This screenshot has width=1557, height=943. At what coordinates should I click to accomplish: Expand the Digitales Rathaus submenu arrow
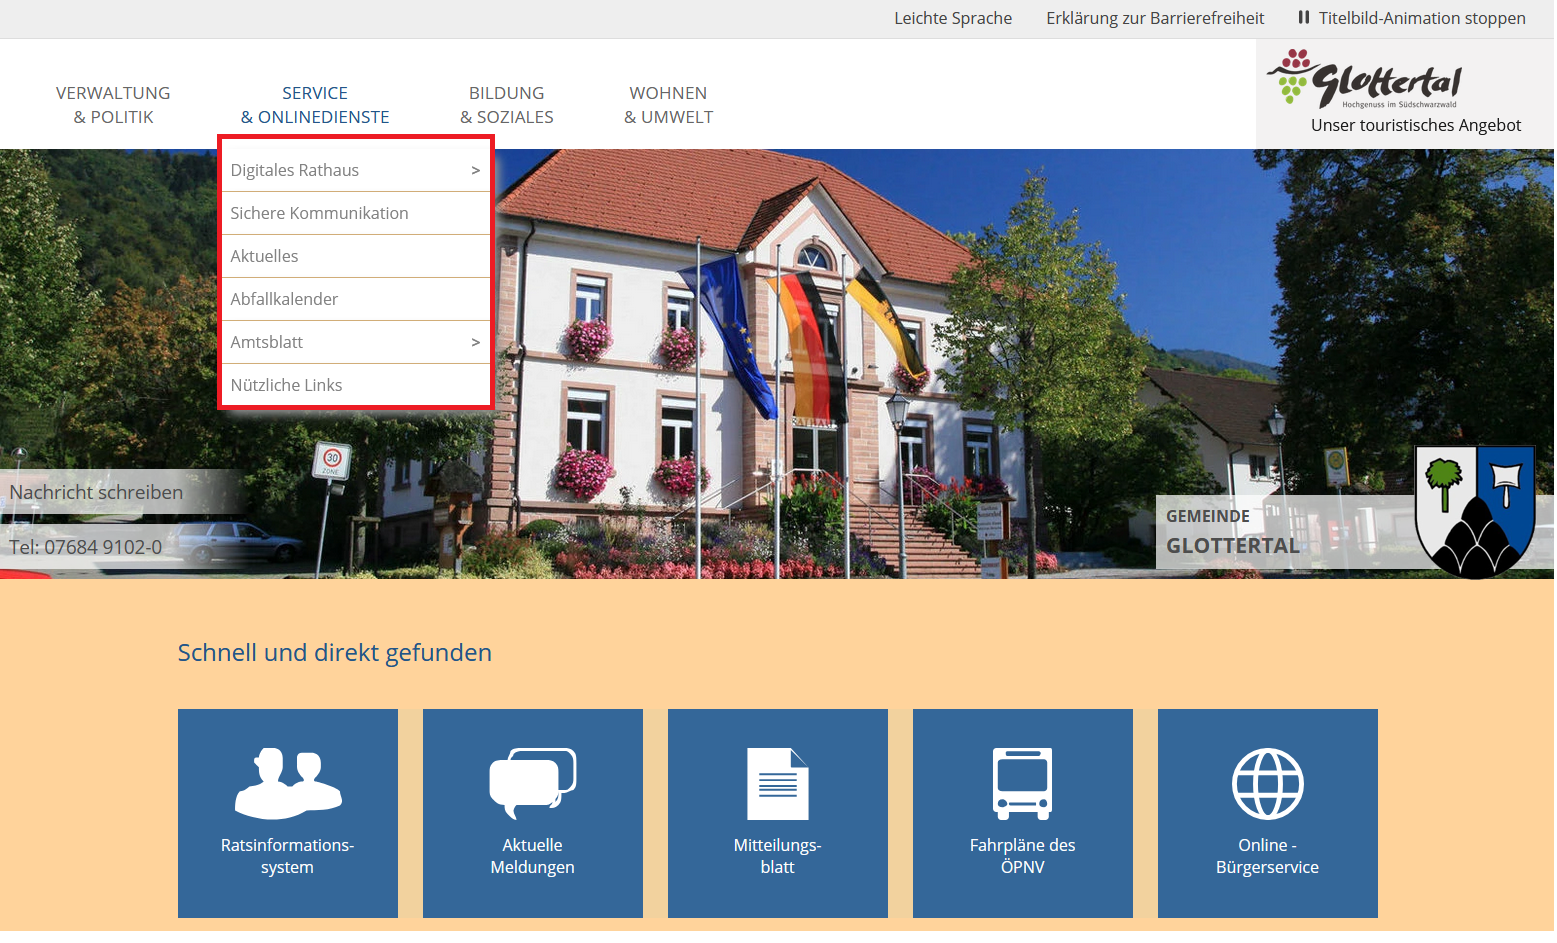tap(475, 171)
